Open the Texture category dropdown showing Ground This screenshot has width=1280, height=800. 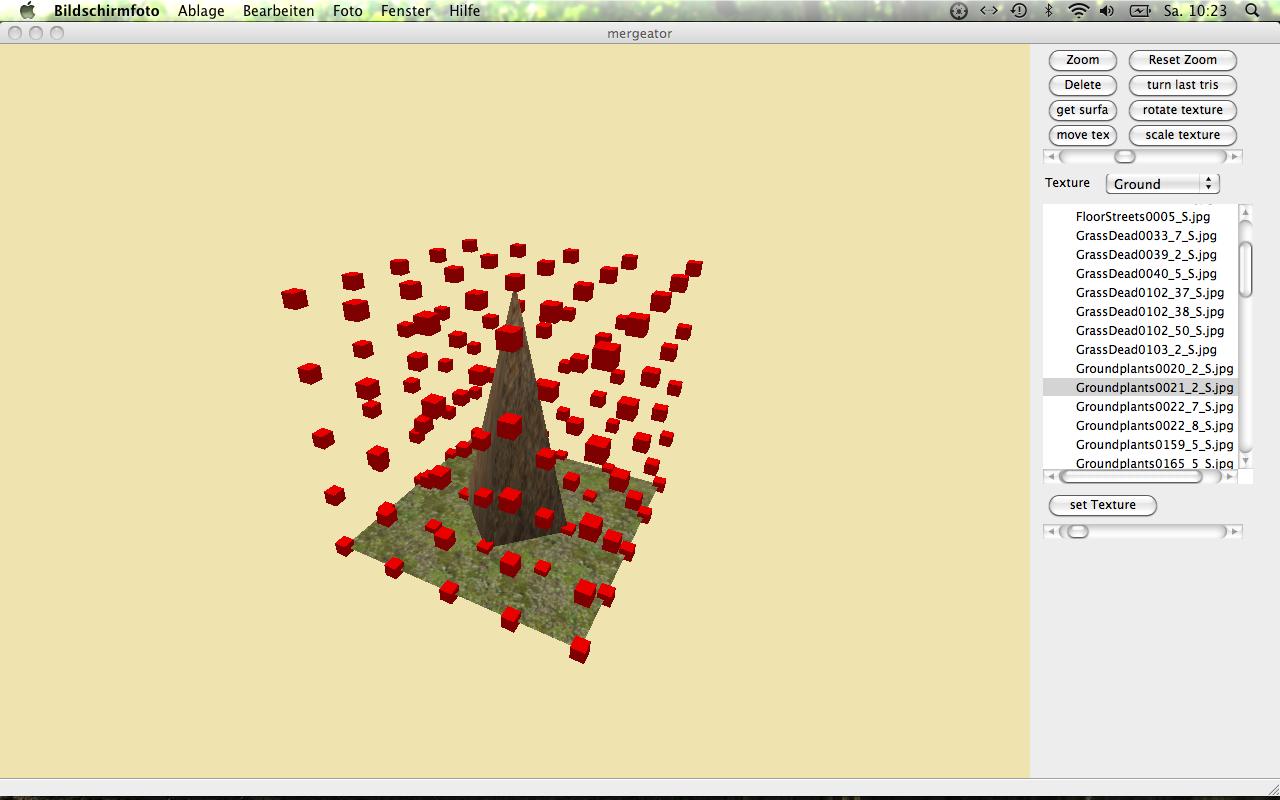[x=1162, y=184]
